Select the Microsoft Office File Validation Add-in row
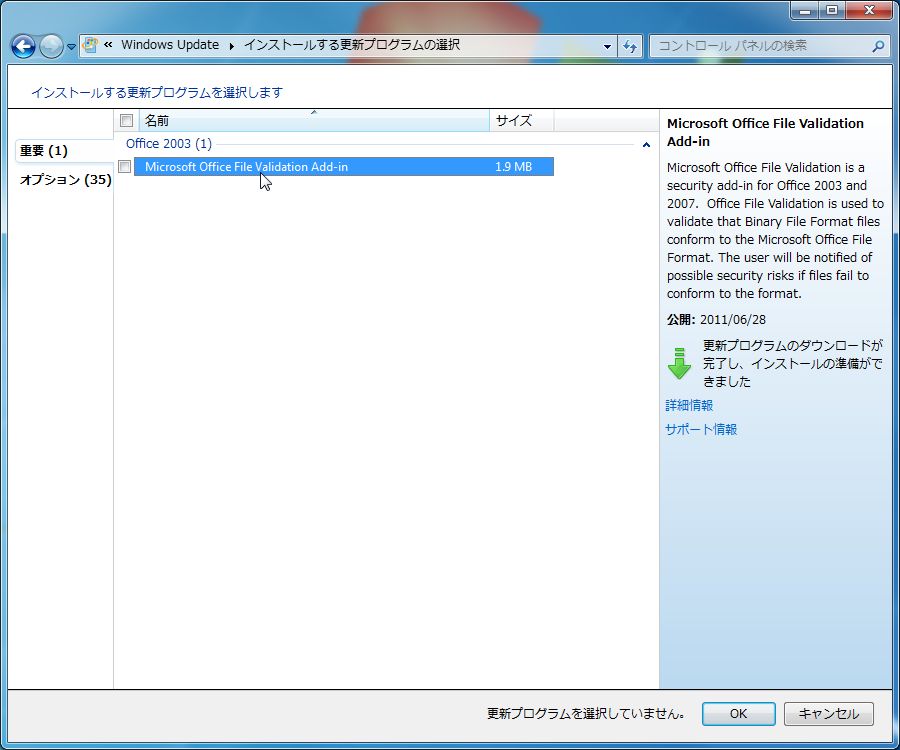The height and width of the screenshot is (750, 900). (344, 166)
